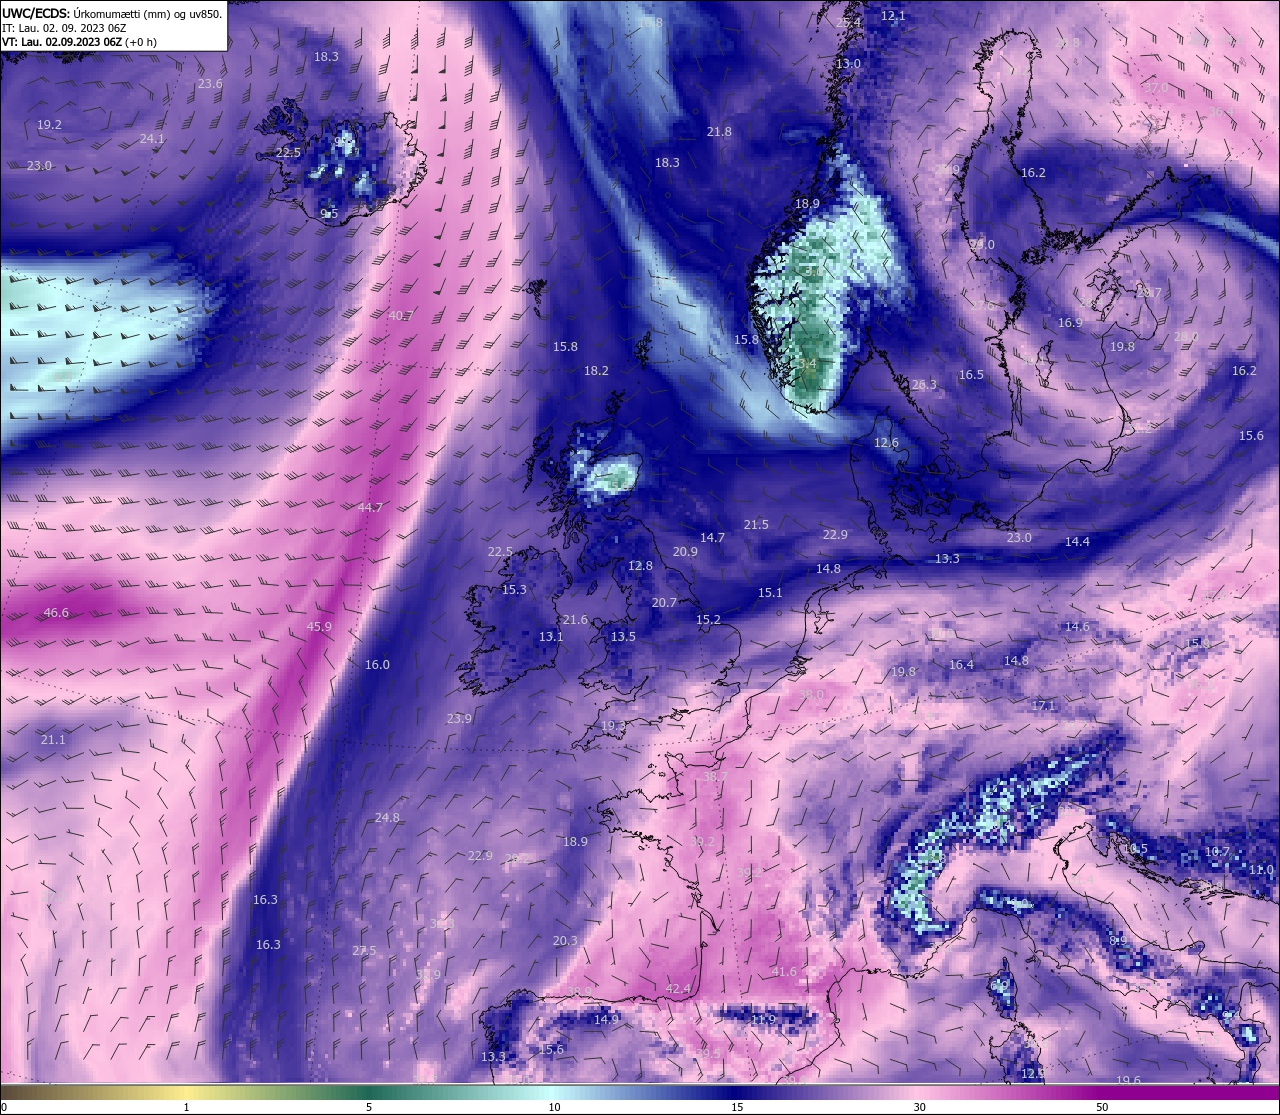The height and width of the screenshot is (1115, 1280).
Task: Click the 46.6 value on the map
Action: (x=56, y=613)
